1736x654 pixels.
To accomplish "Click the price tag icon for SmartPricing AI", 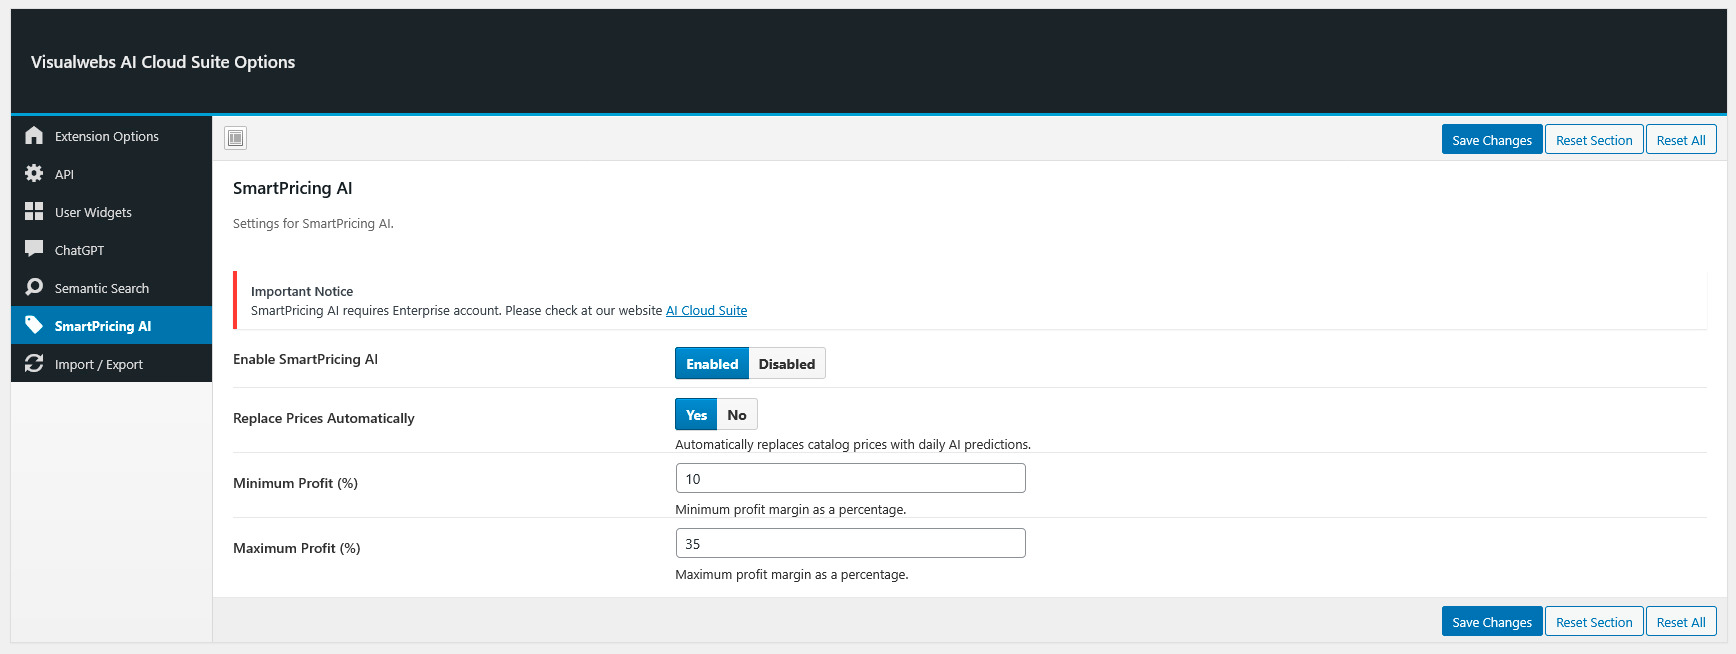I will pyautogui.click(x=34, y=325).
